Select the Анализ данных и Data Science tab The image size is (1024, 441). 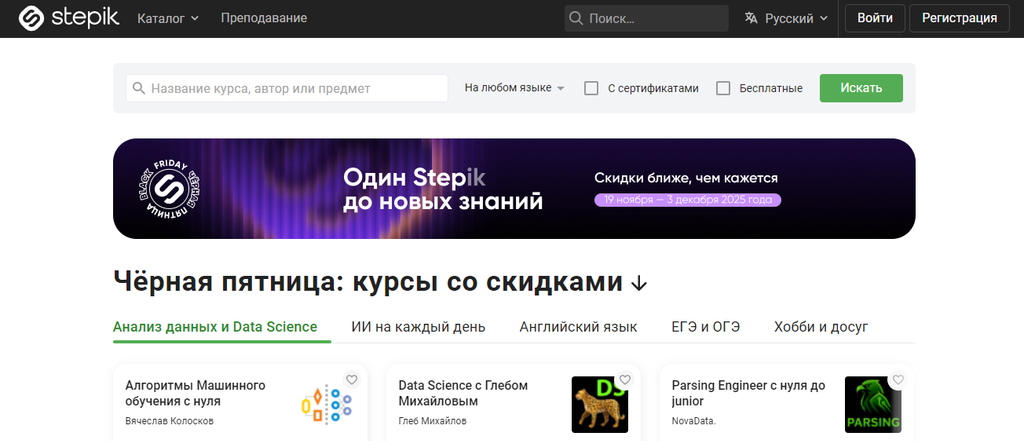click(x=215, y=327)
